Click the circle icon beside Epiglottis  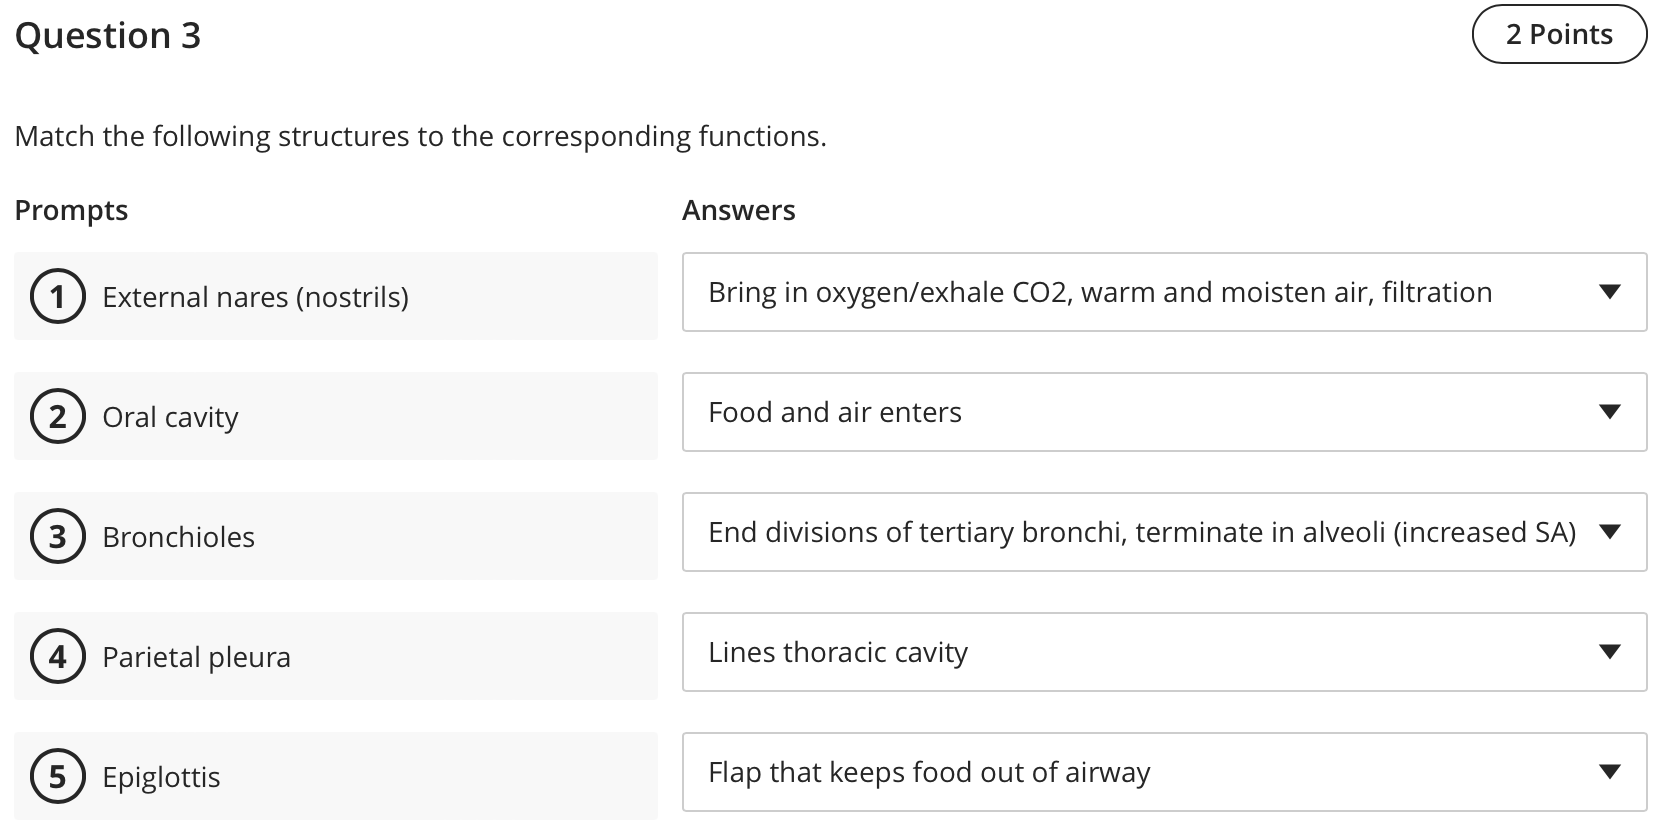pyautogui.click(x=58, y=776)
